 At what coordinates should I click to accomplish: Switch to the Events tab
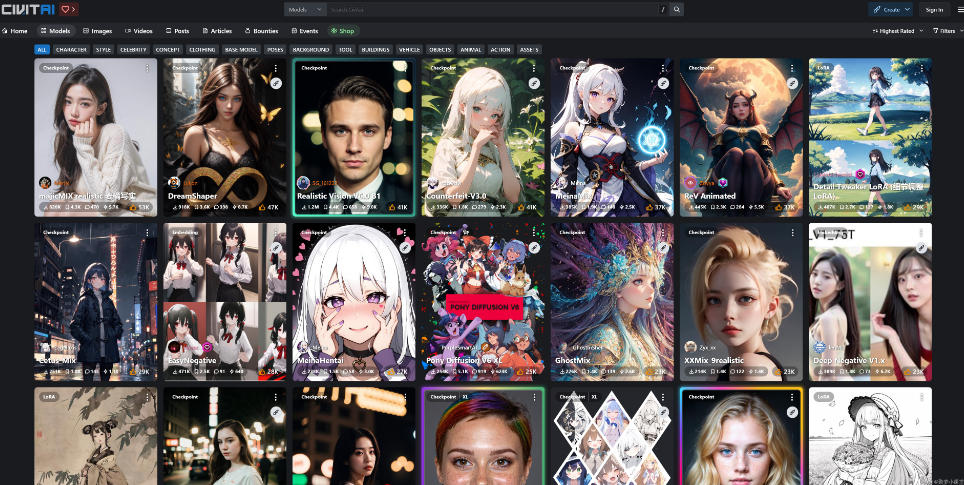305,31
